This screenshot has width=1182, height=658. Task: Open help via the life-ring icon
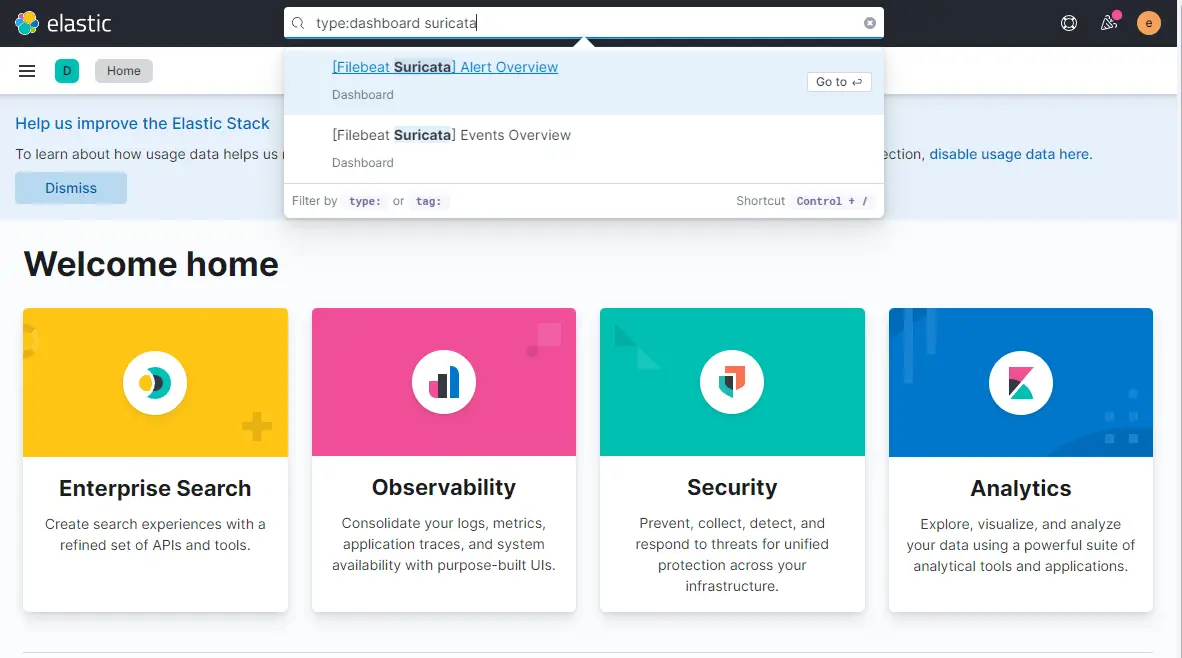click(1069, 22)
